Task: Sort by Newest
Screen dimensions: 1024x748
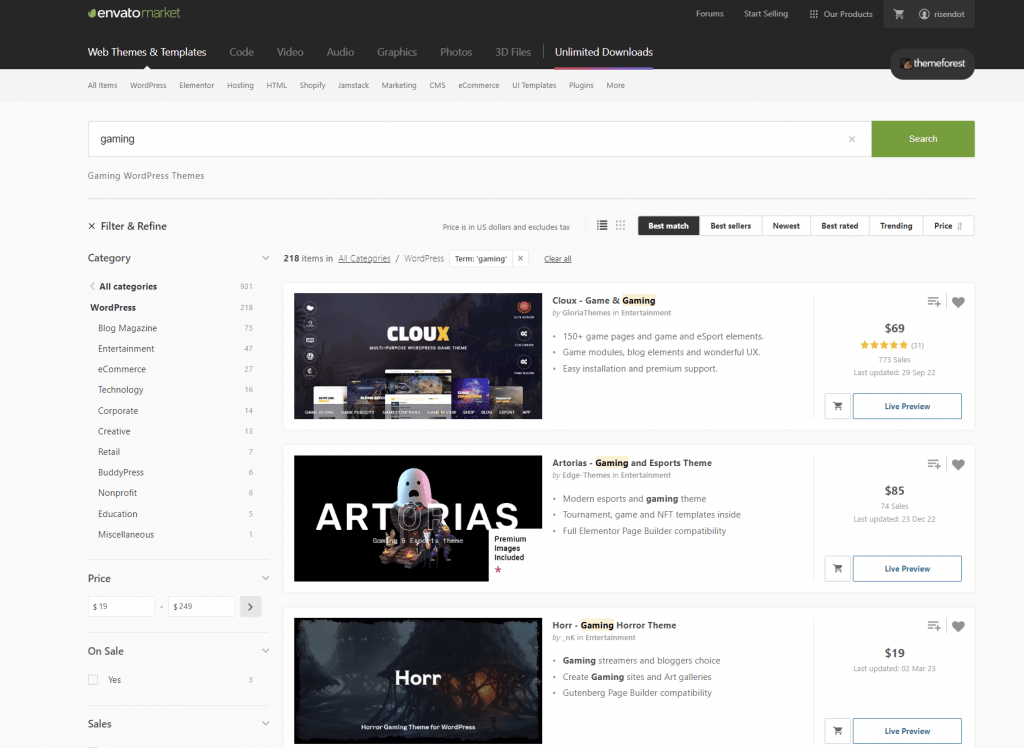Action: coord(786,226)
